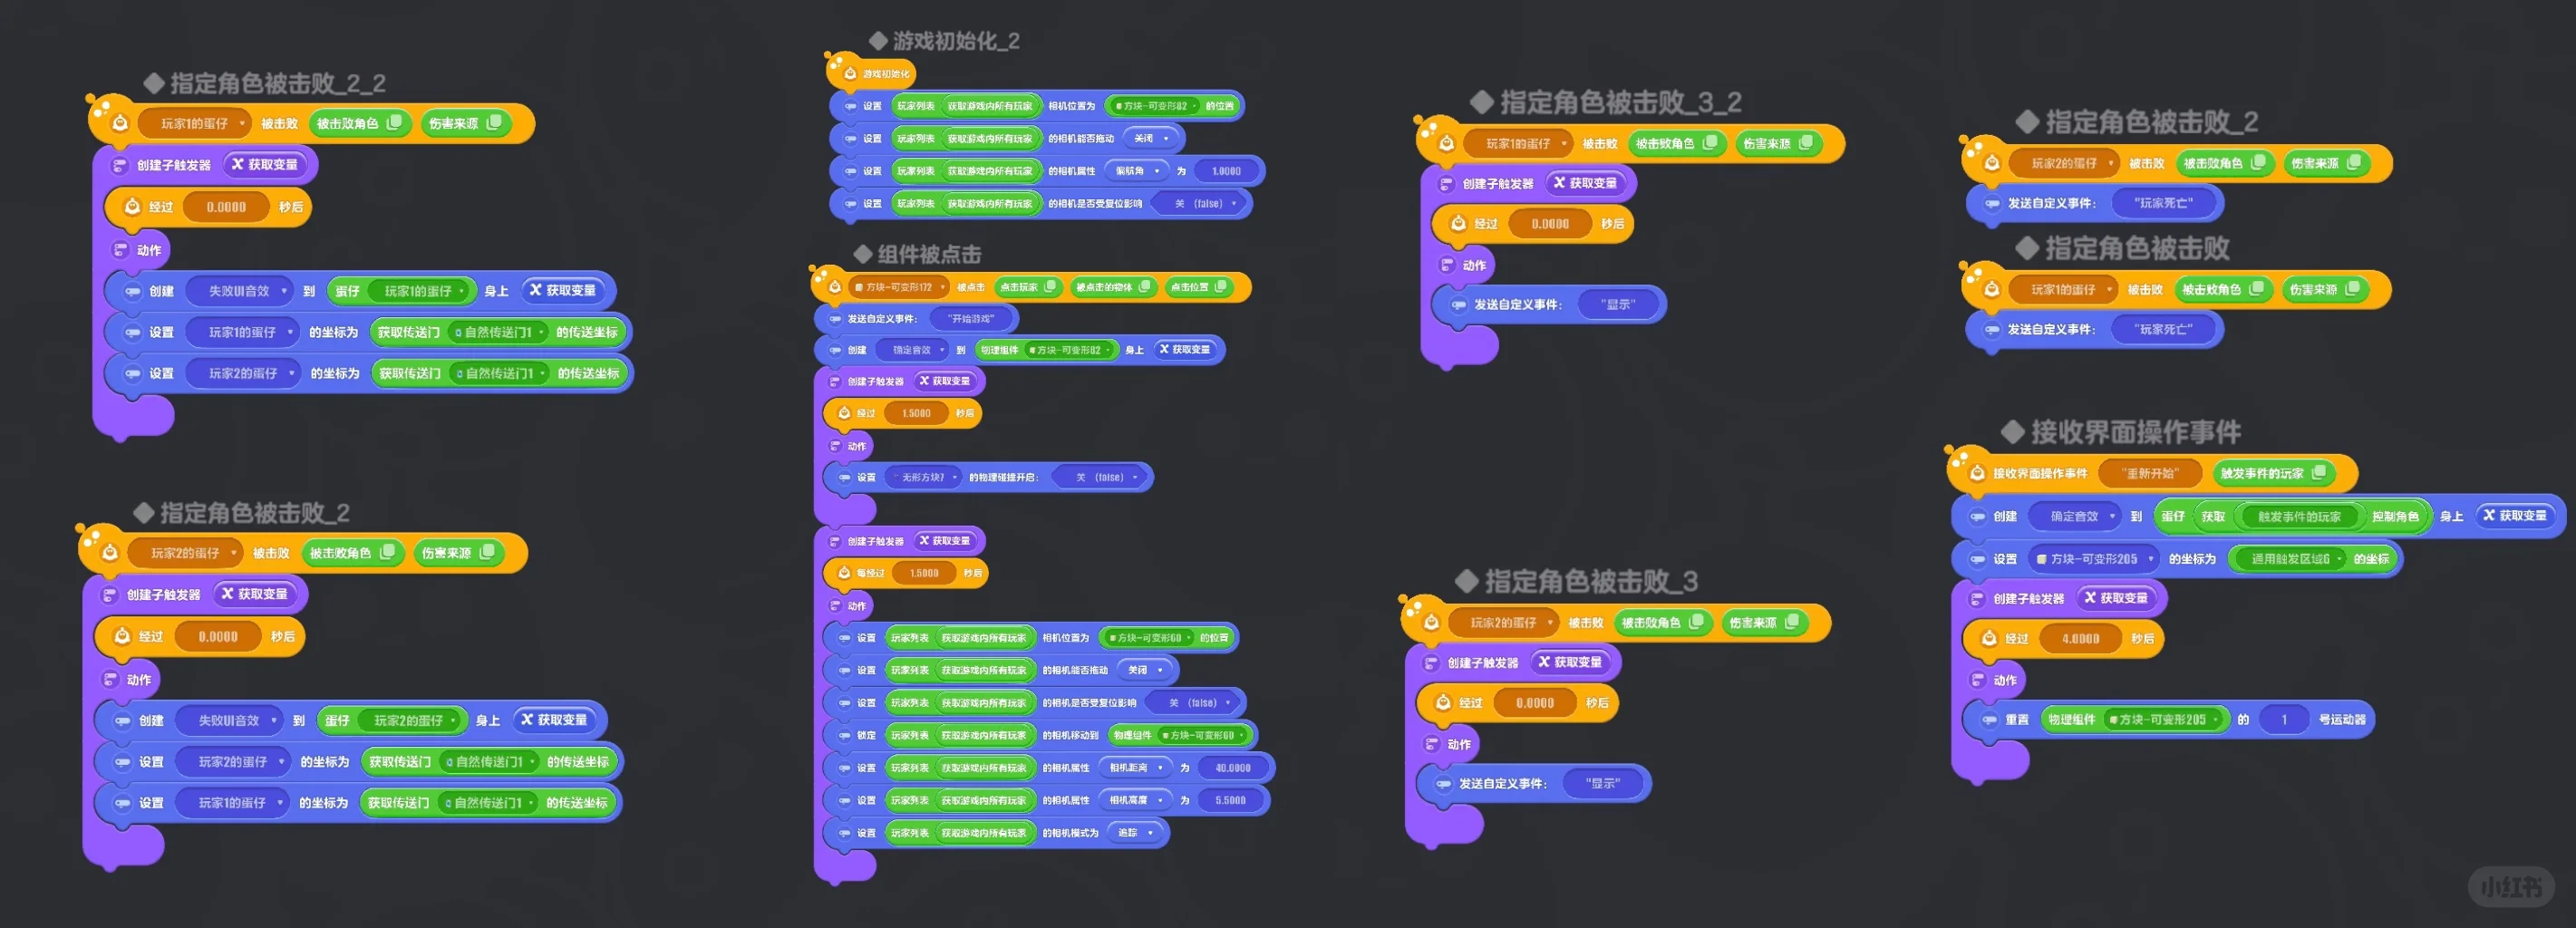Image resolution: width=2576 pixels, height=928 pixels.
Task: Click copy icon beside 点击玩家 parameter
Action: [x=1050, y=287]
